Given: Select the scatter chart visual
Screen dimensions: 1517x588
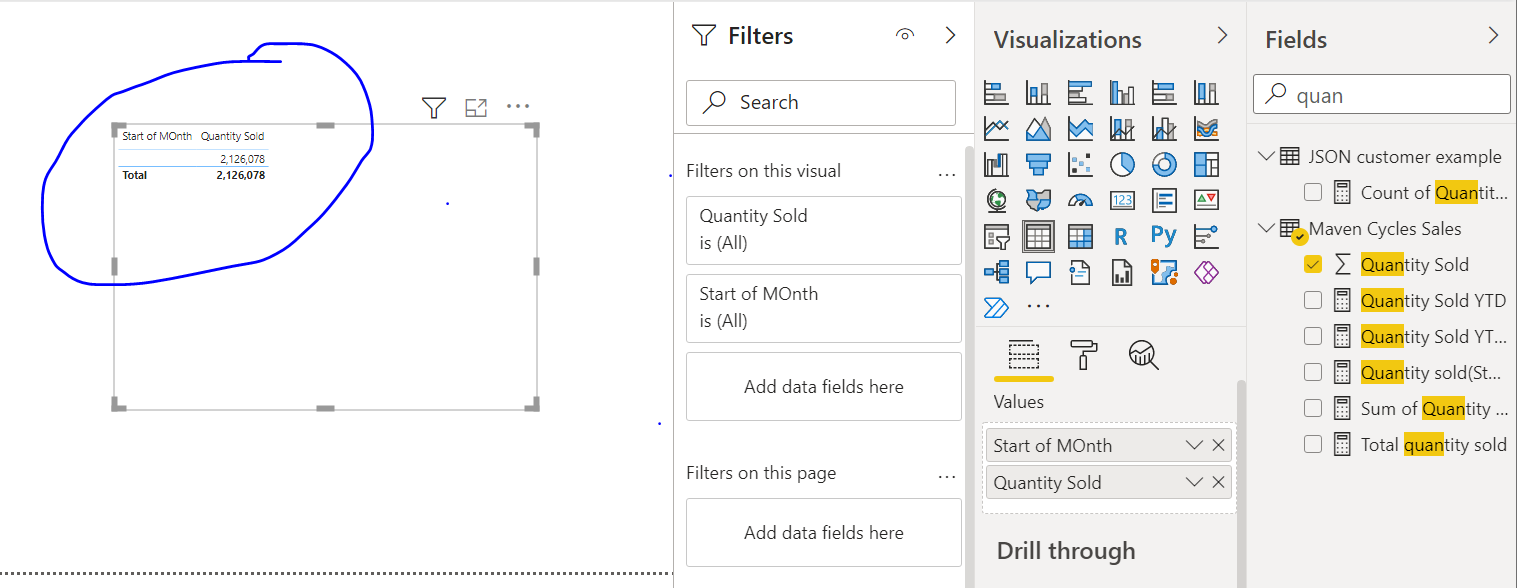Looking at the screenshot, I should 1080,164.
